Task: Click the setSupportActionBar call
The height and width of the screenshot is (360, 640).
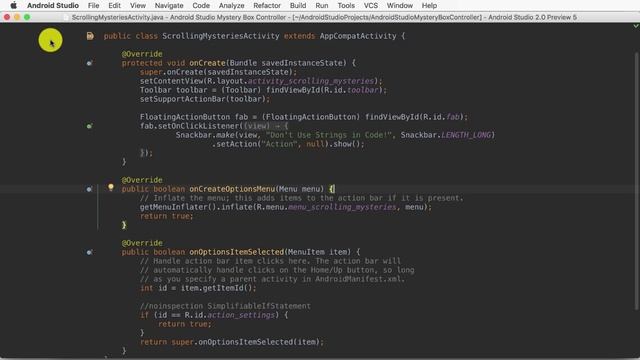Action: tap(205, 99)
